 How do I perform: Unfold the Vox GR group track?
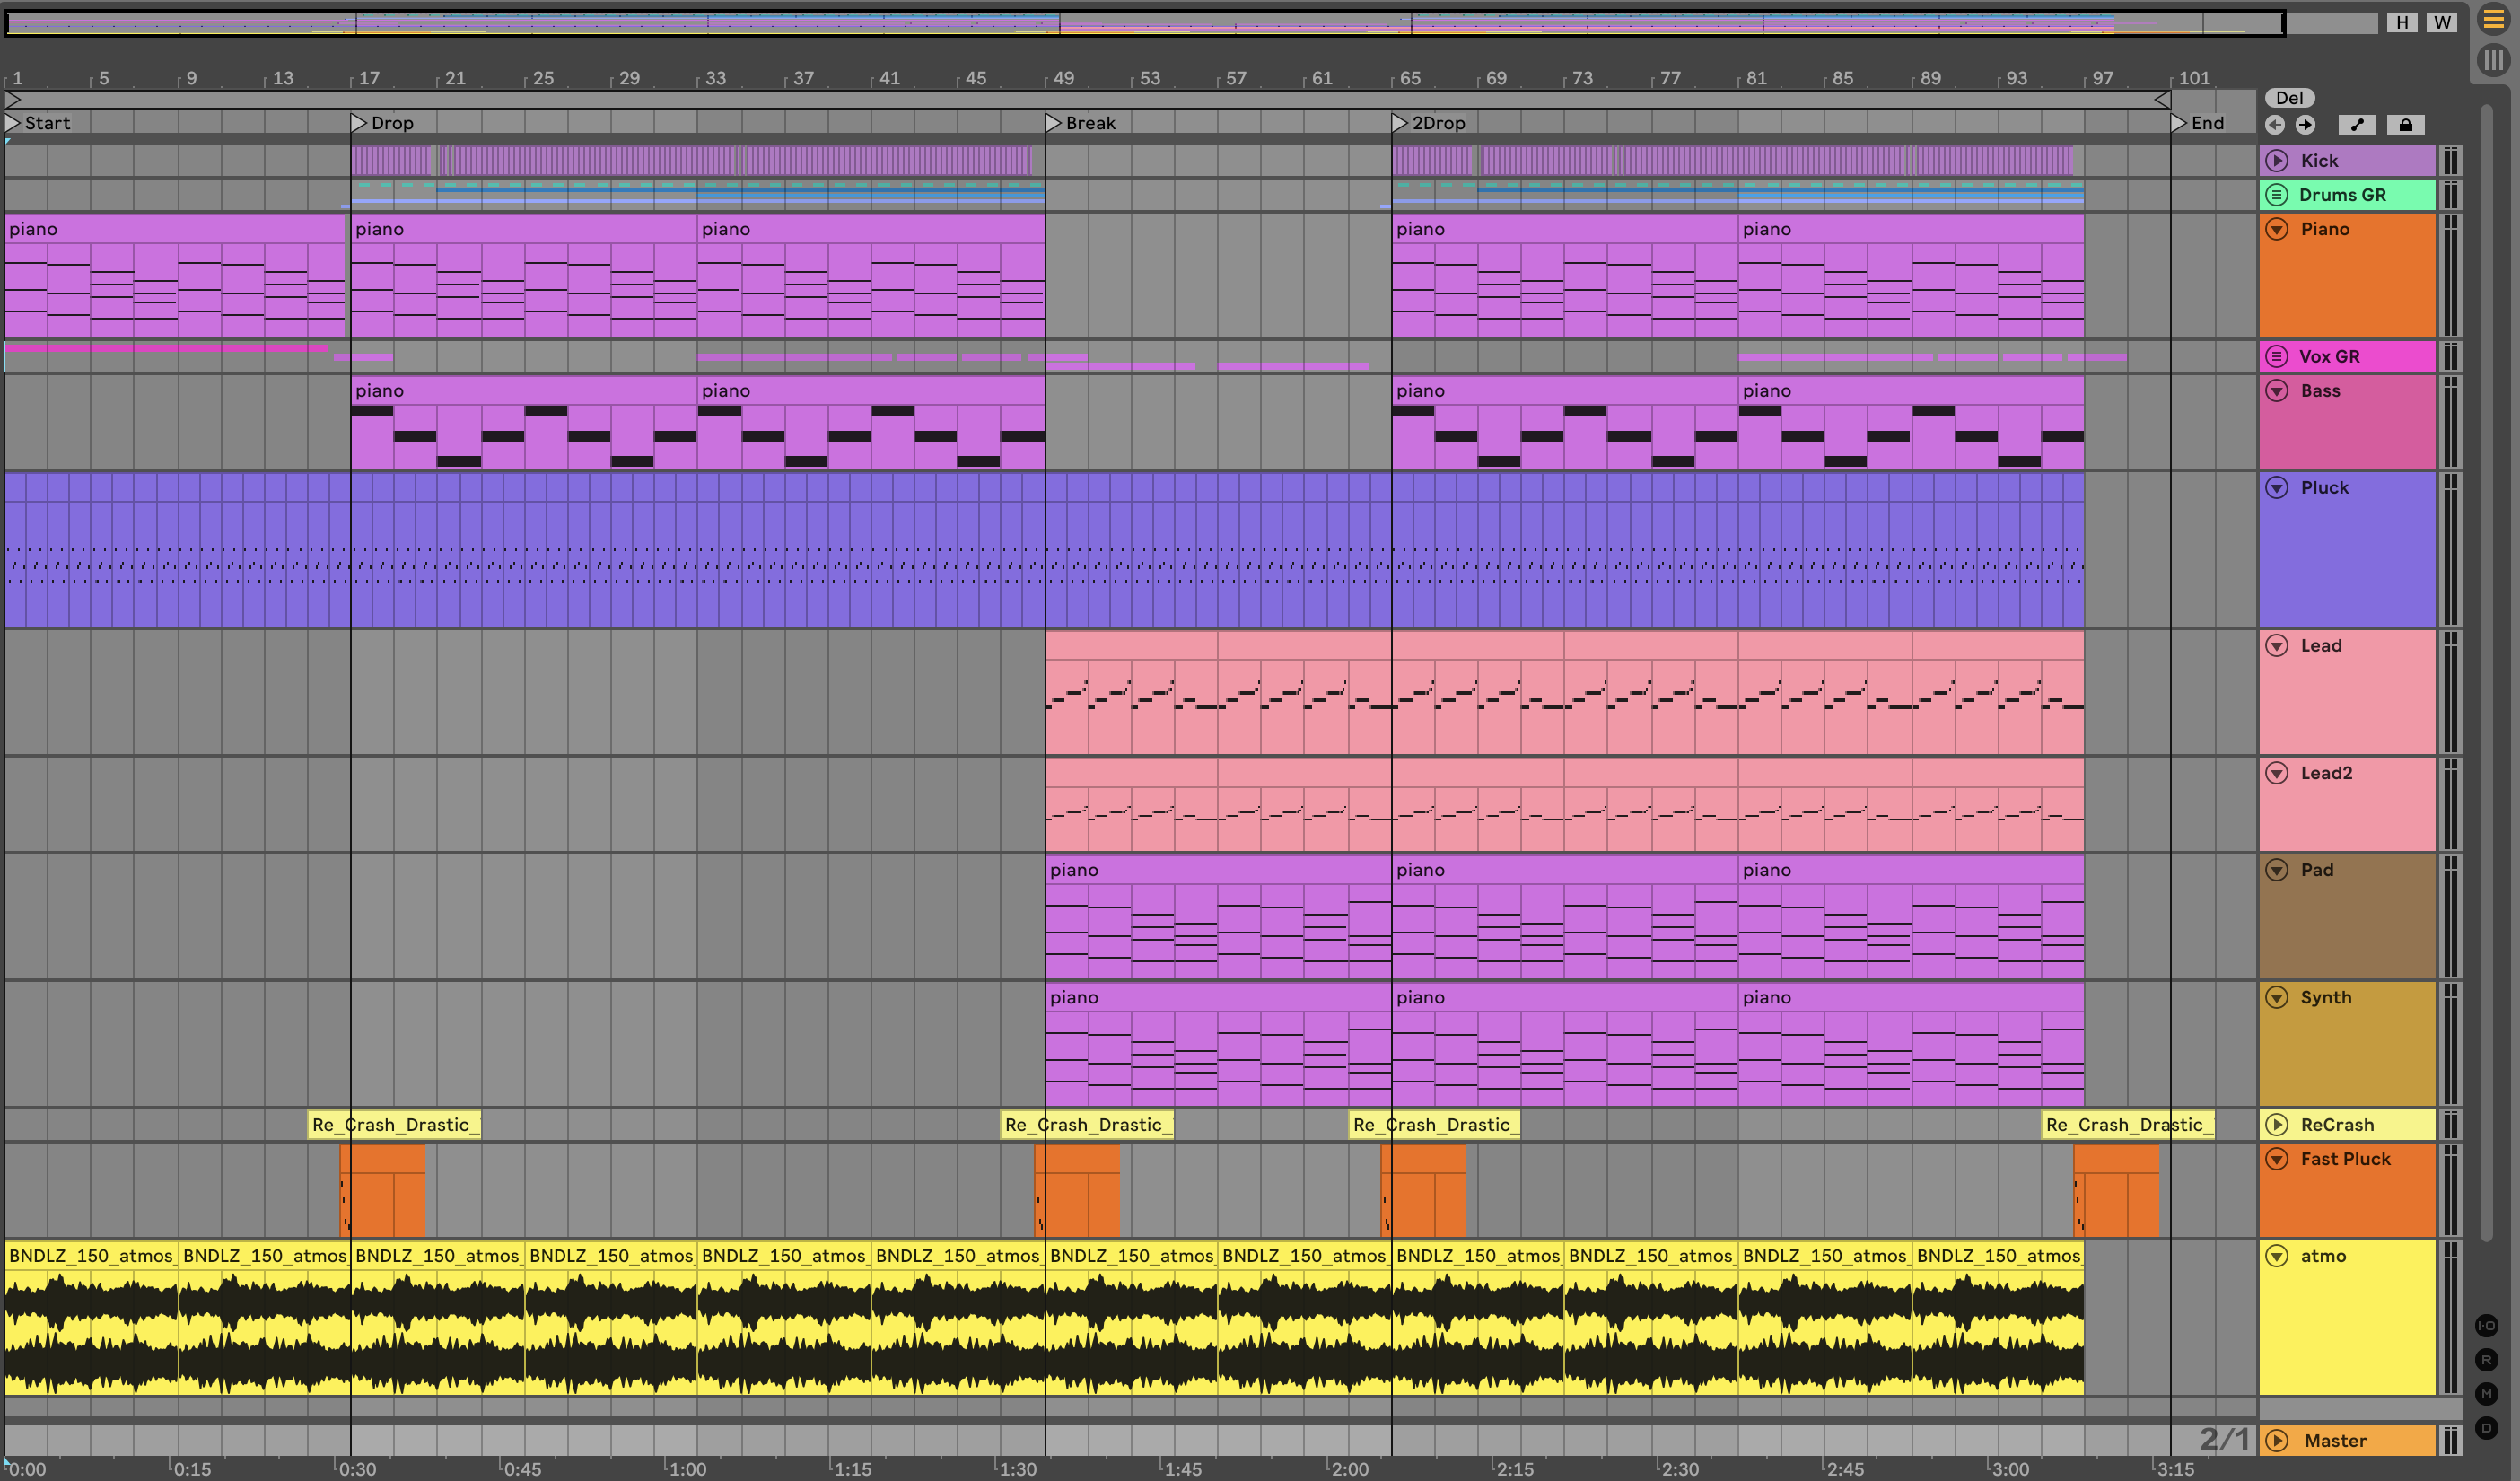coord(2277,357)
